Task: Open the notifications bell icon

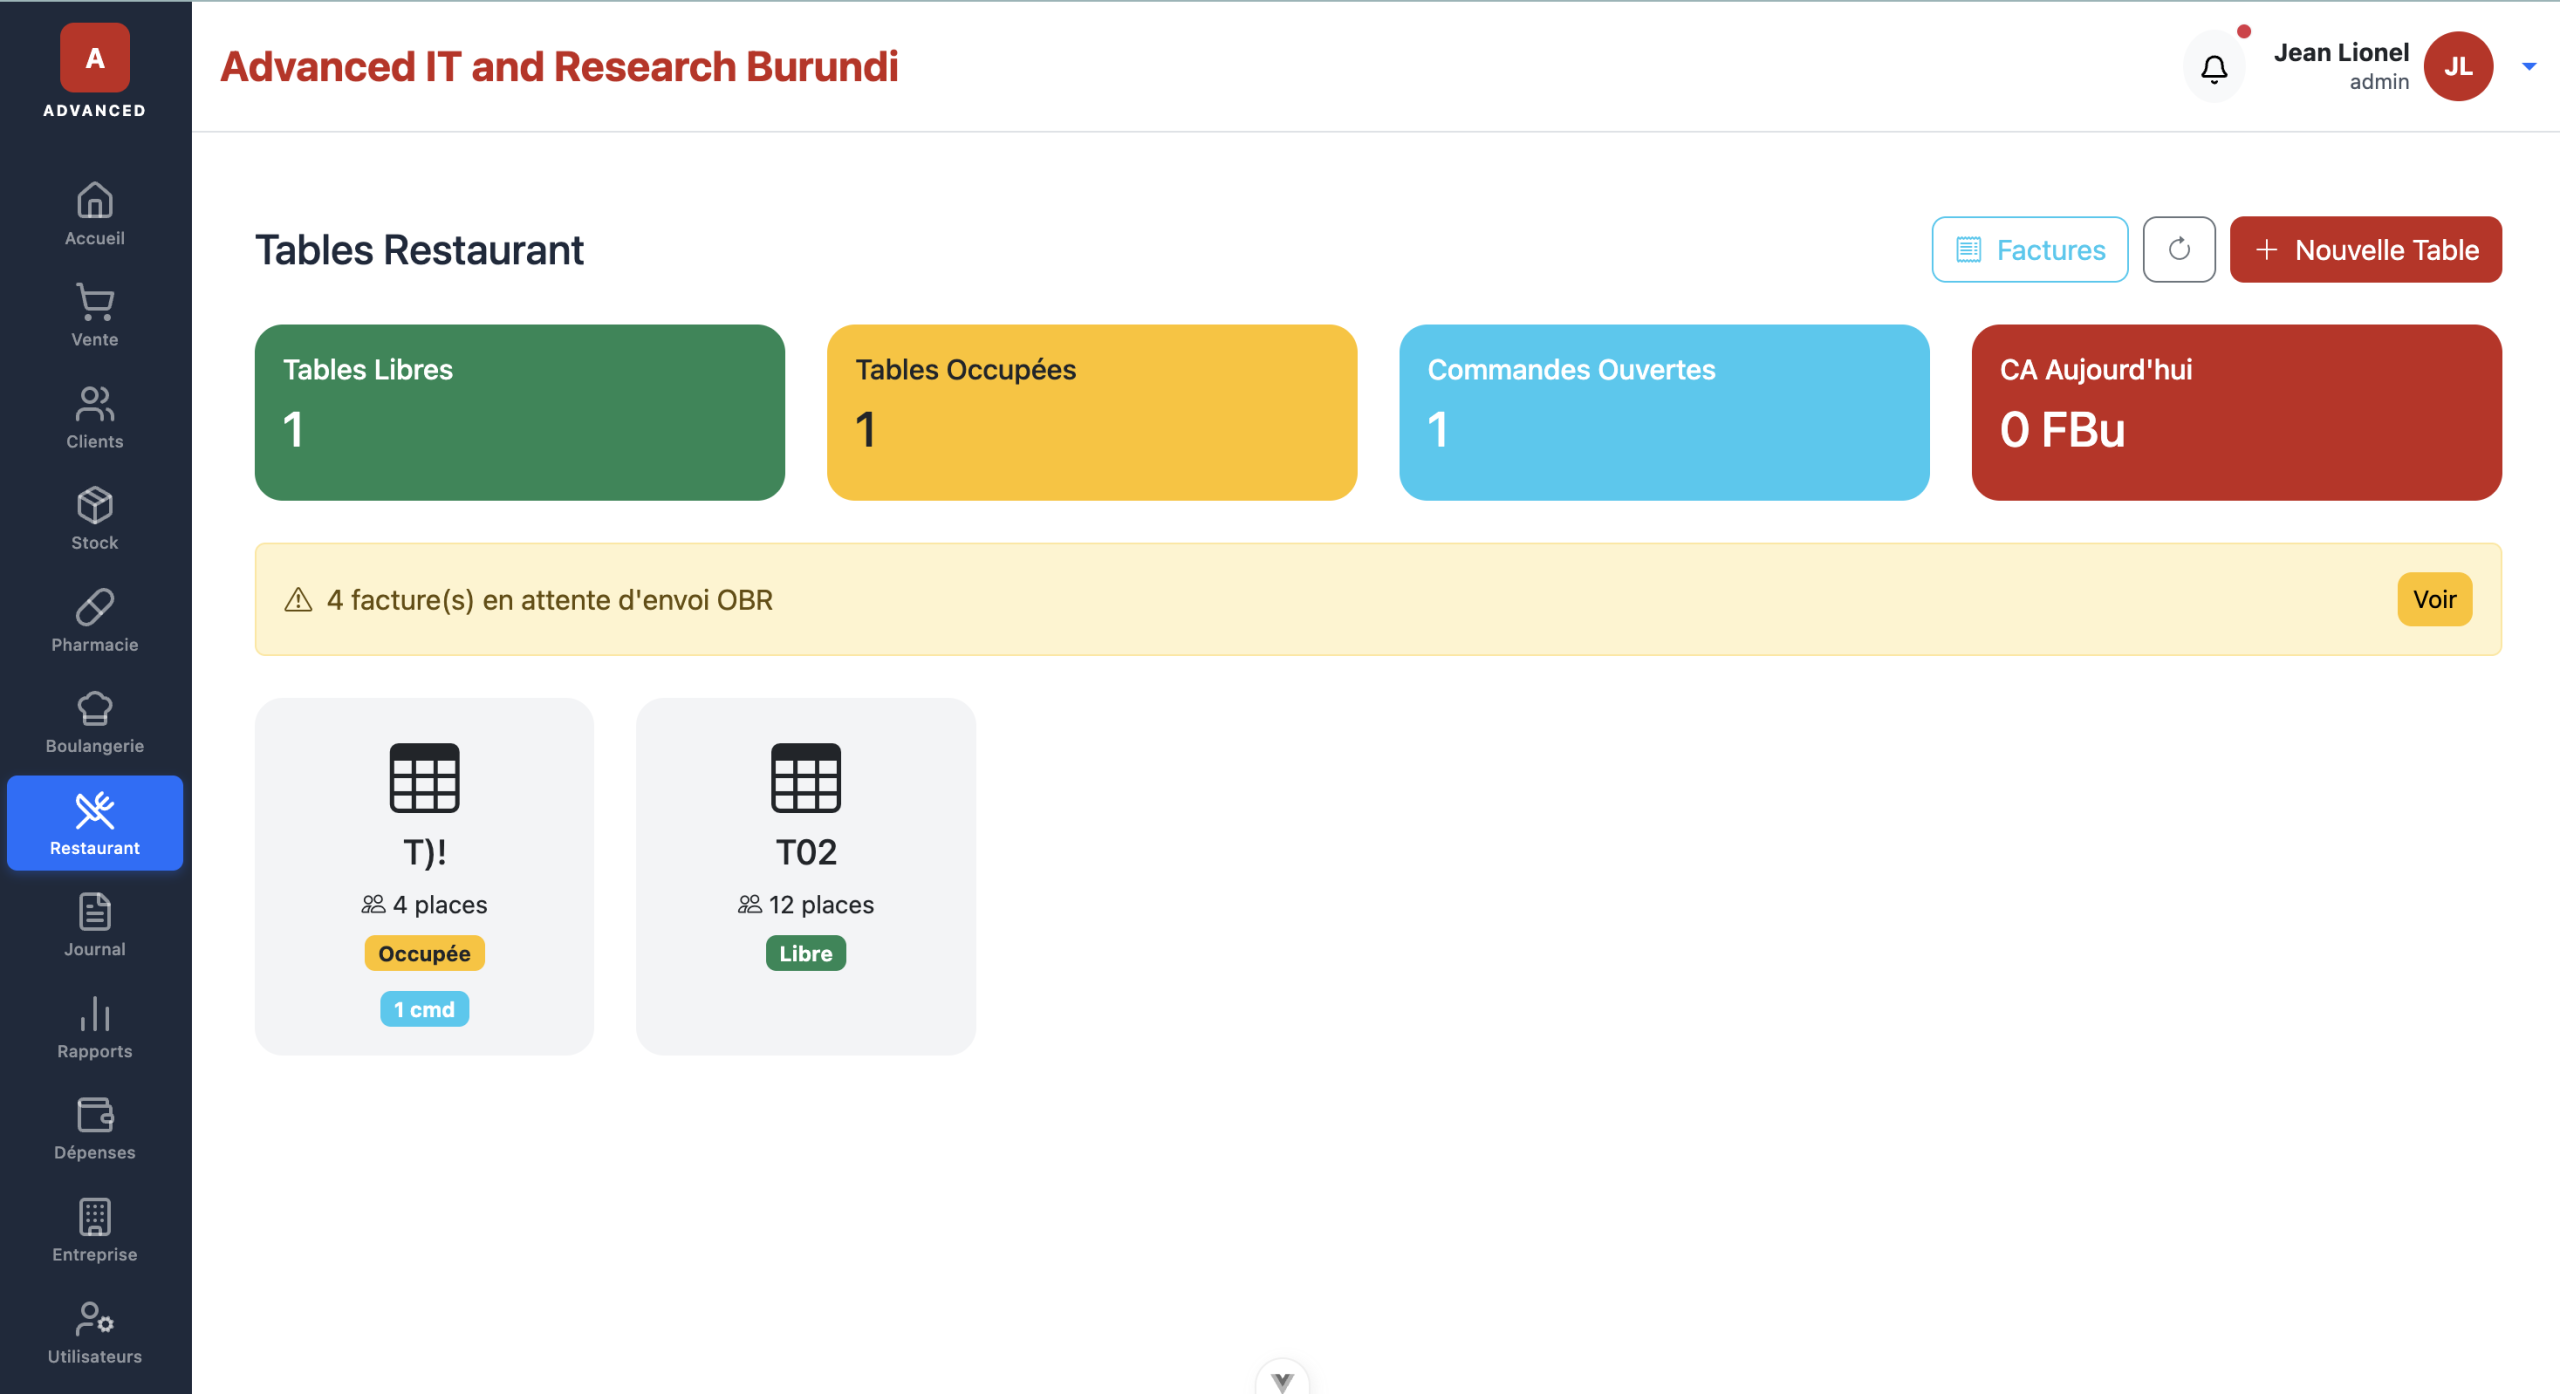Action: click(x=2214, y=68)
